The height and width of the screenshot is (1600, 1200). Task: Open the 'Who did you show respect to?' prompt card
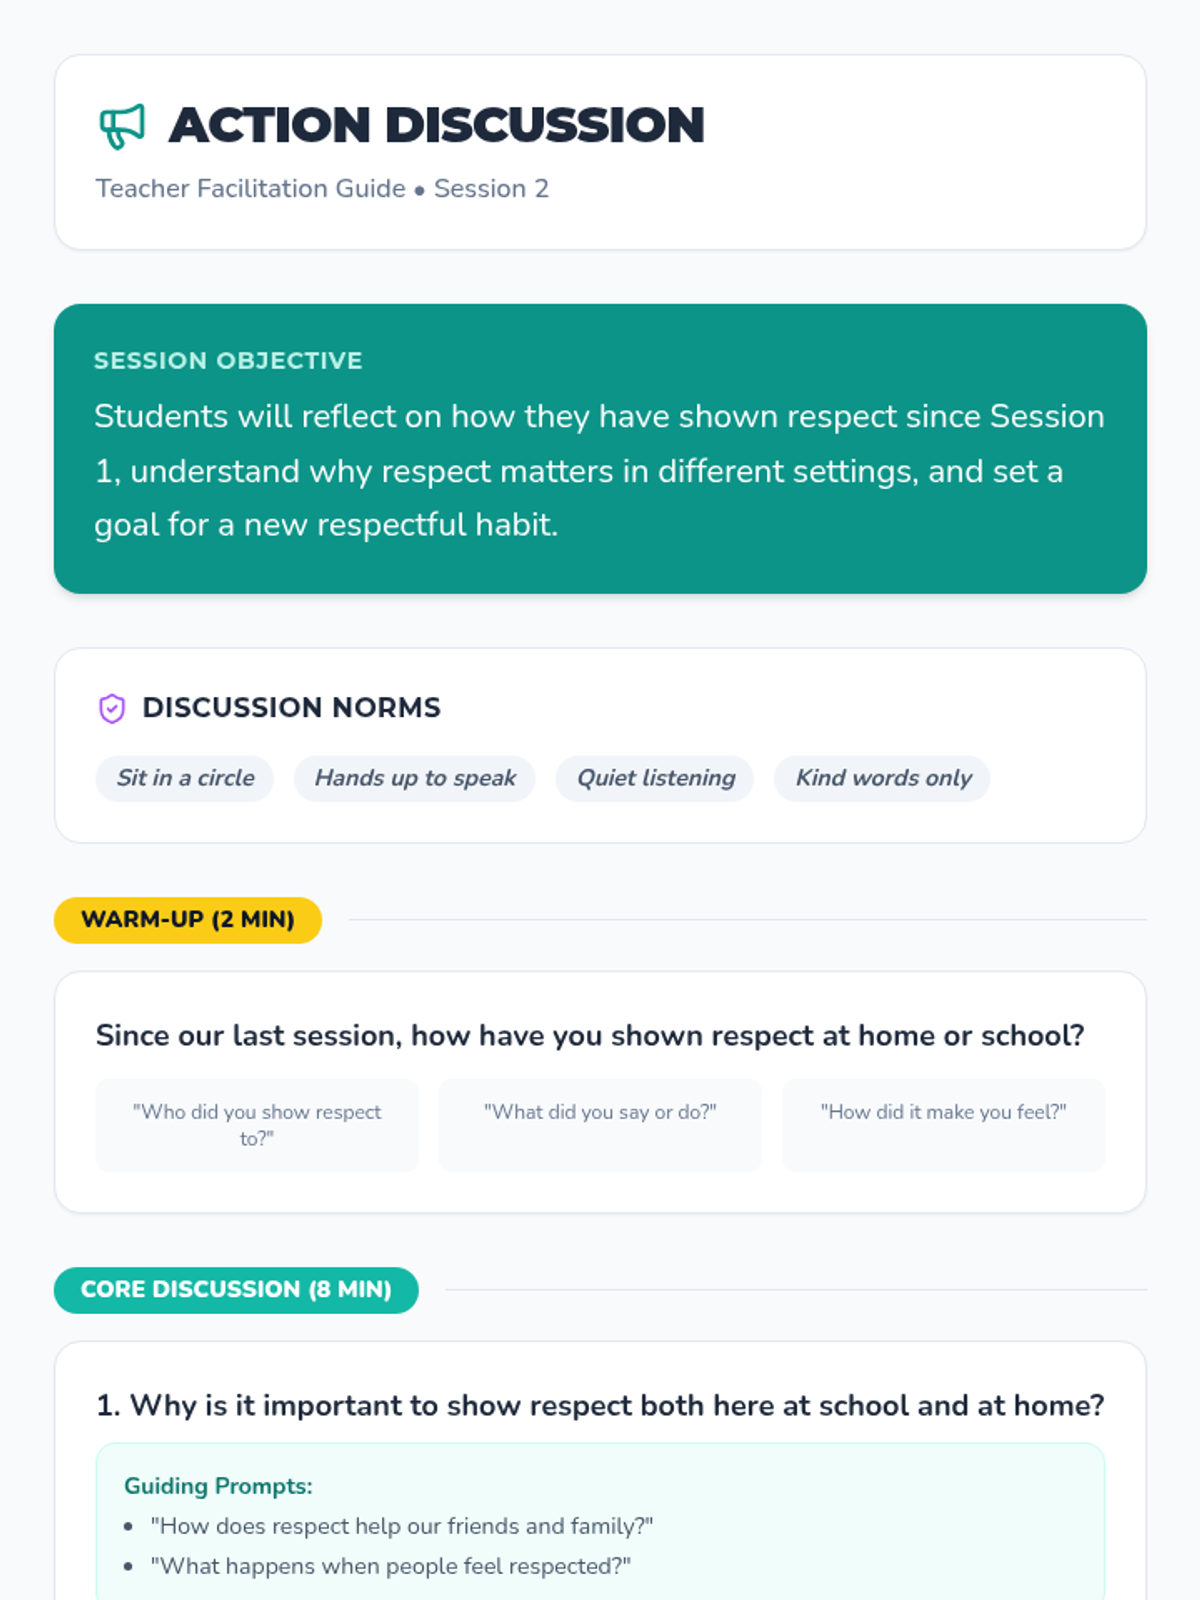pos(257,1125)
